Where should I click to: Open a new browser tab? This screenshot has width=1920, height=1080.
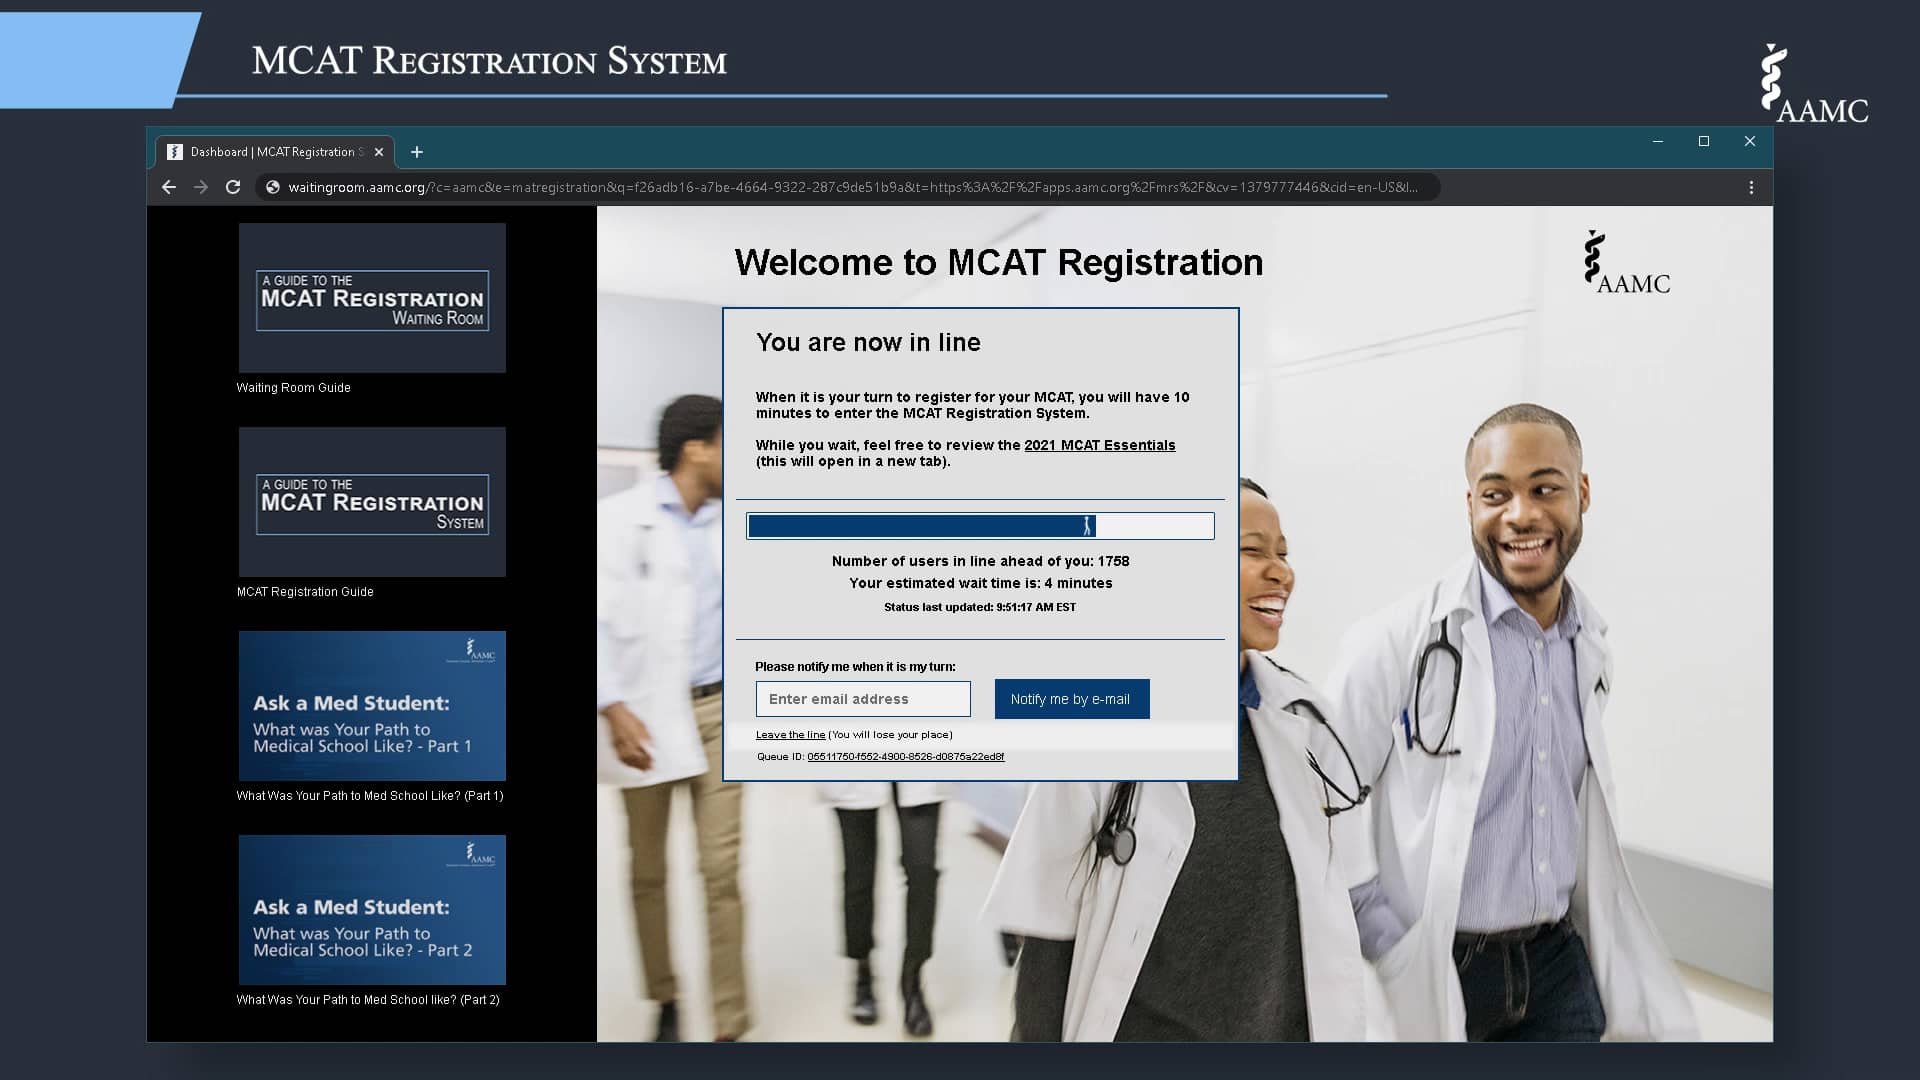coord(417,152)
